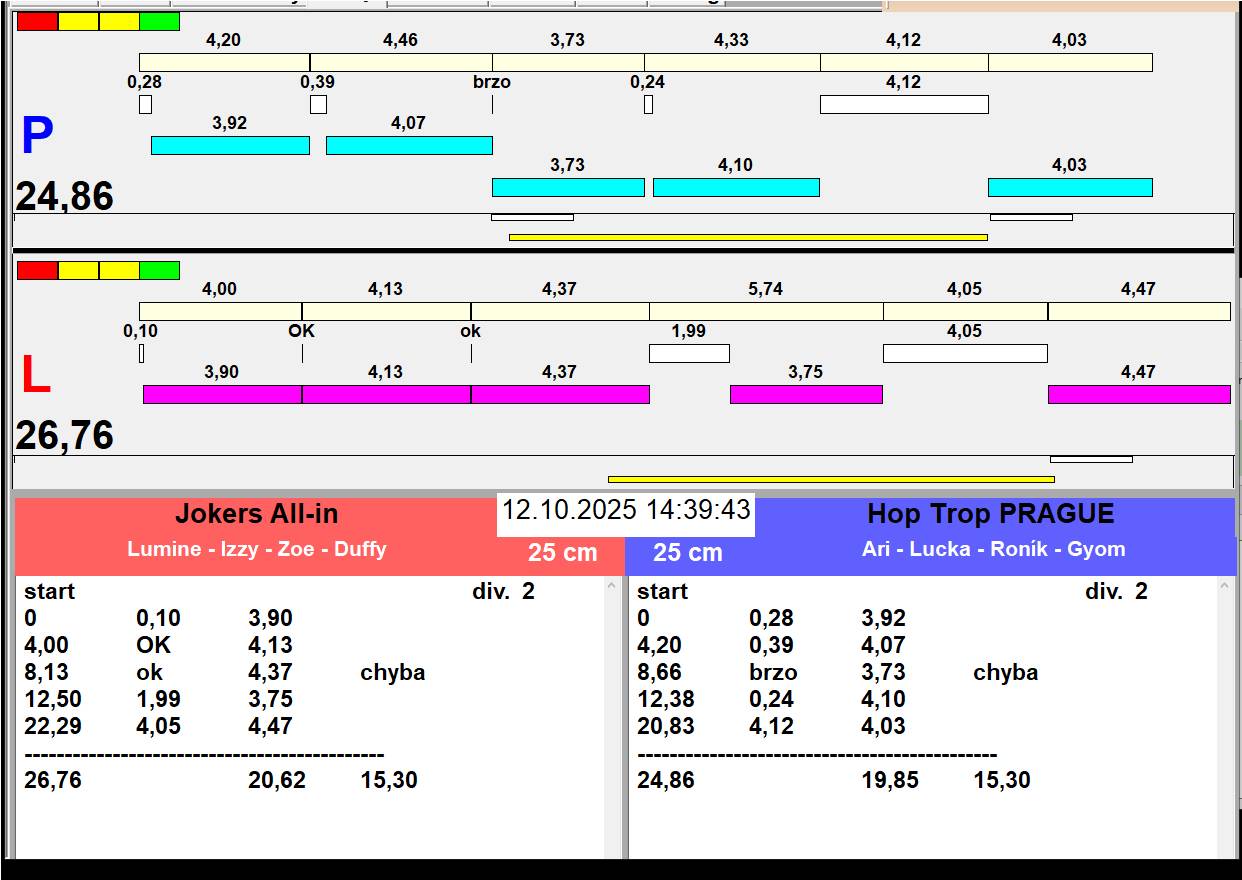Click the cream 4,46 segment in lane P
The image size is (1242, 880).
[401, 62]
